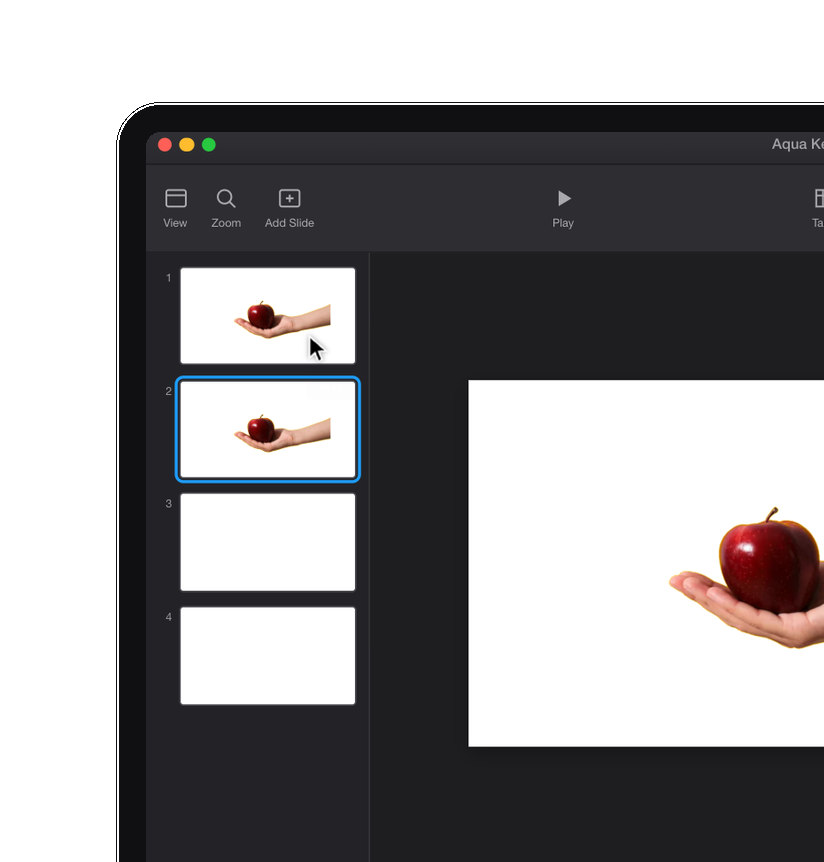Select slide 2 thumbnail with apple
824x862 pixels.
pos(268,429)
